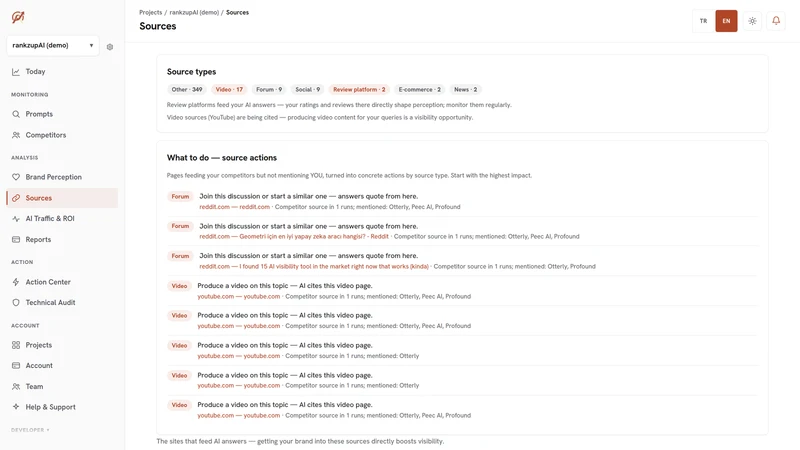Open first youtube.com video source link
This screenshot has height=450, width=800.
click(239, 296)
